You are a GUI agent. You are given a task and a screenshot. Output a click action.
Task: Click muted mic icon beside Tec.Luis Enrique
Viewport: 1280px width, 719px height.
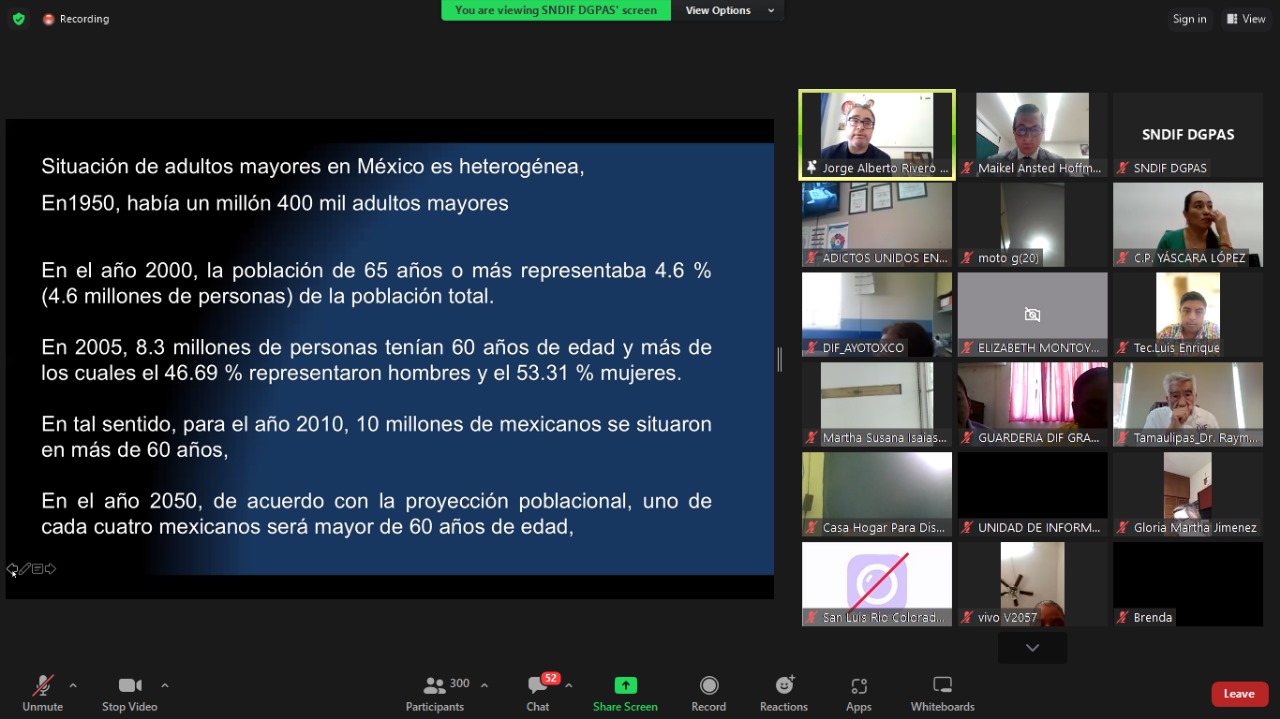pyautogui.click(x=1123, y=348)
